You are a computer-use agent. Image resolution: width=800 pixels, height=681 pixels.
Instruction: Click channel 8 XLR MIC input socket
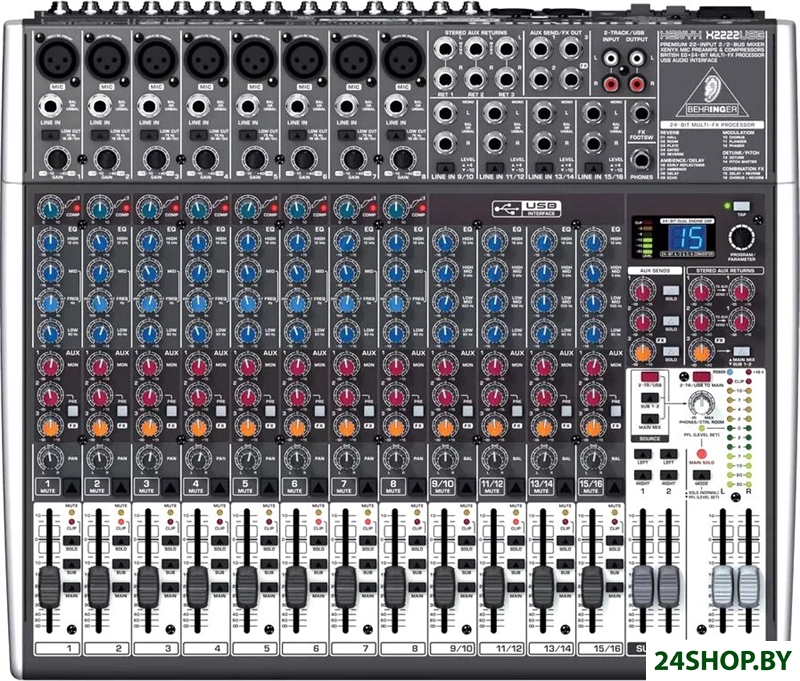[x=403, y=59]
